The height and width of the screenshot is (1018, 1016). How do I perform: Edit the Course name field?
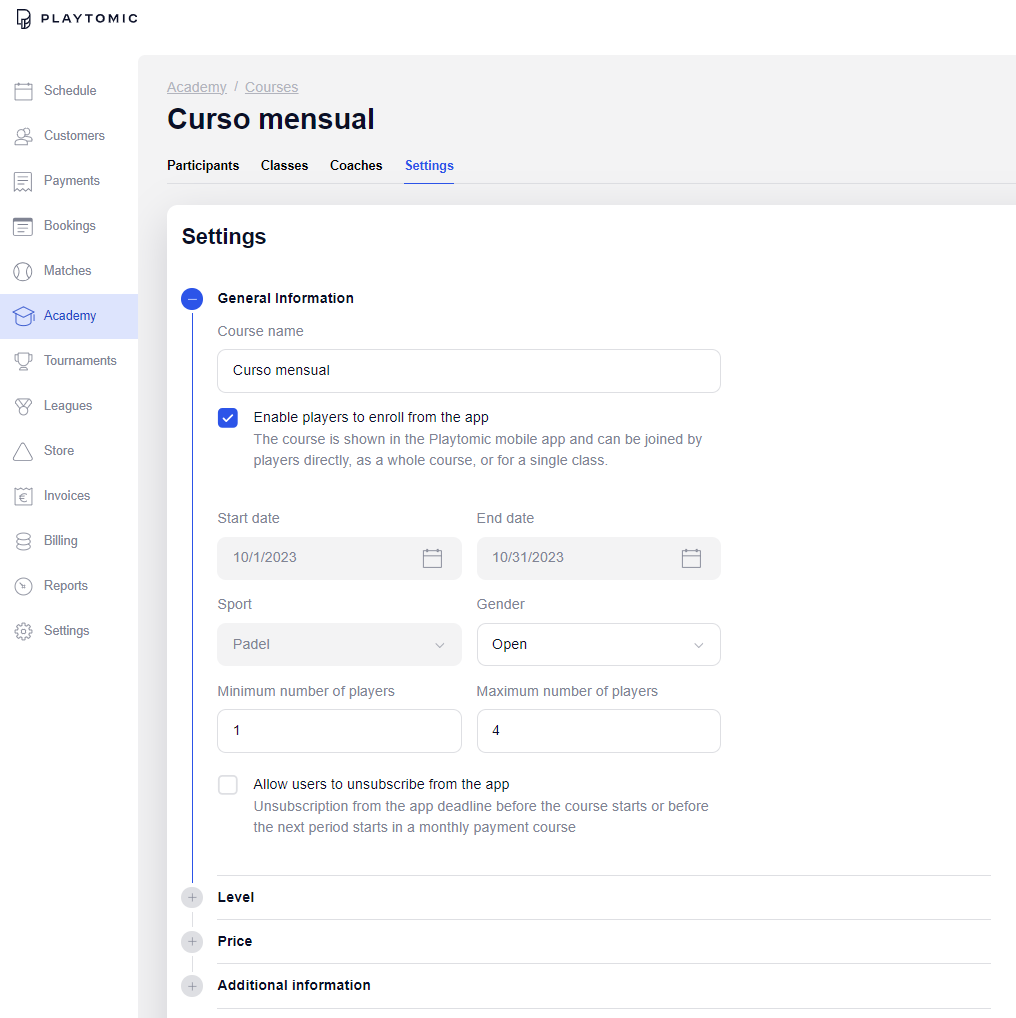click(468, 371)
